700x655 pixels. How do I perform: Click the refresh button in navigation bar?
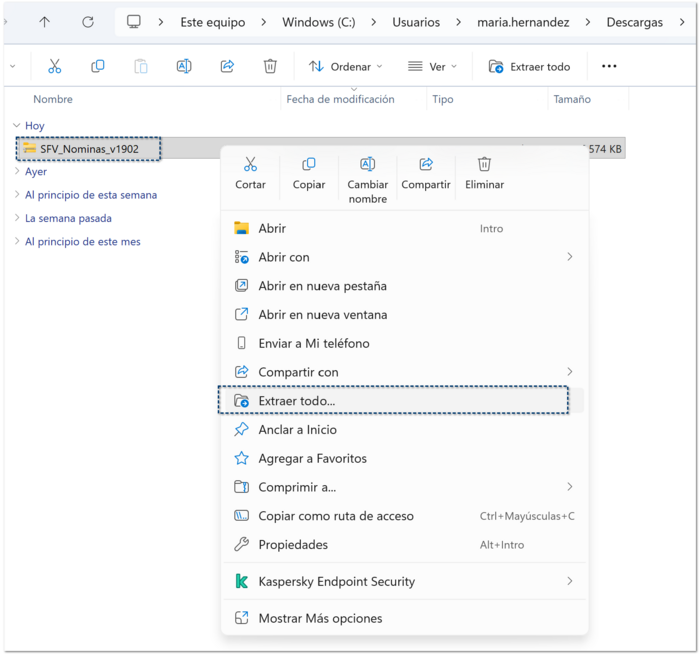coord(88,22)
